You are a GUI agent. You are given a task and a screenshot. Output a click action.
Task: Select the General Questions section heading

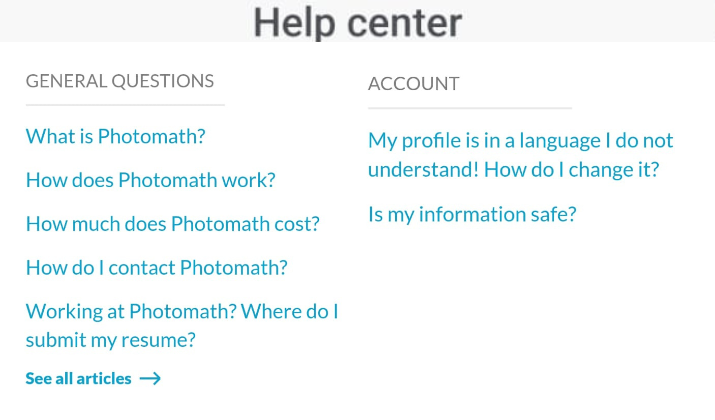(x=120, y=81)
